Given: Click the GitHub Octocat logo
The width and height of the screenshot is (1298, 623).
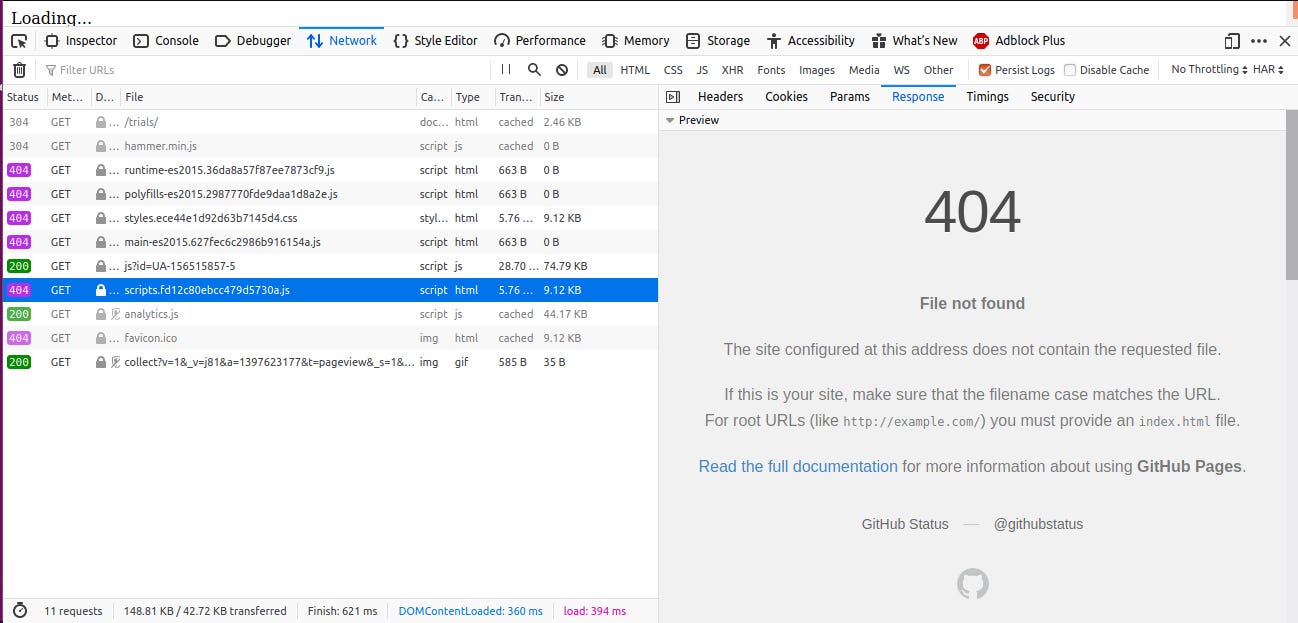Looking at the screenshot, I should tap(973, 584).
